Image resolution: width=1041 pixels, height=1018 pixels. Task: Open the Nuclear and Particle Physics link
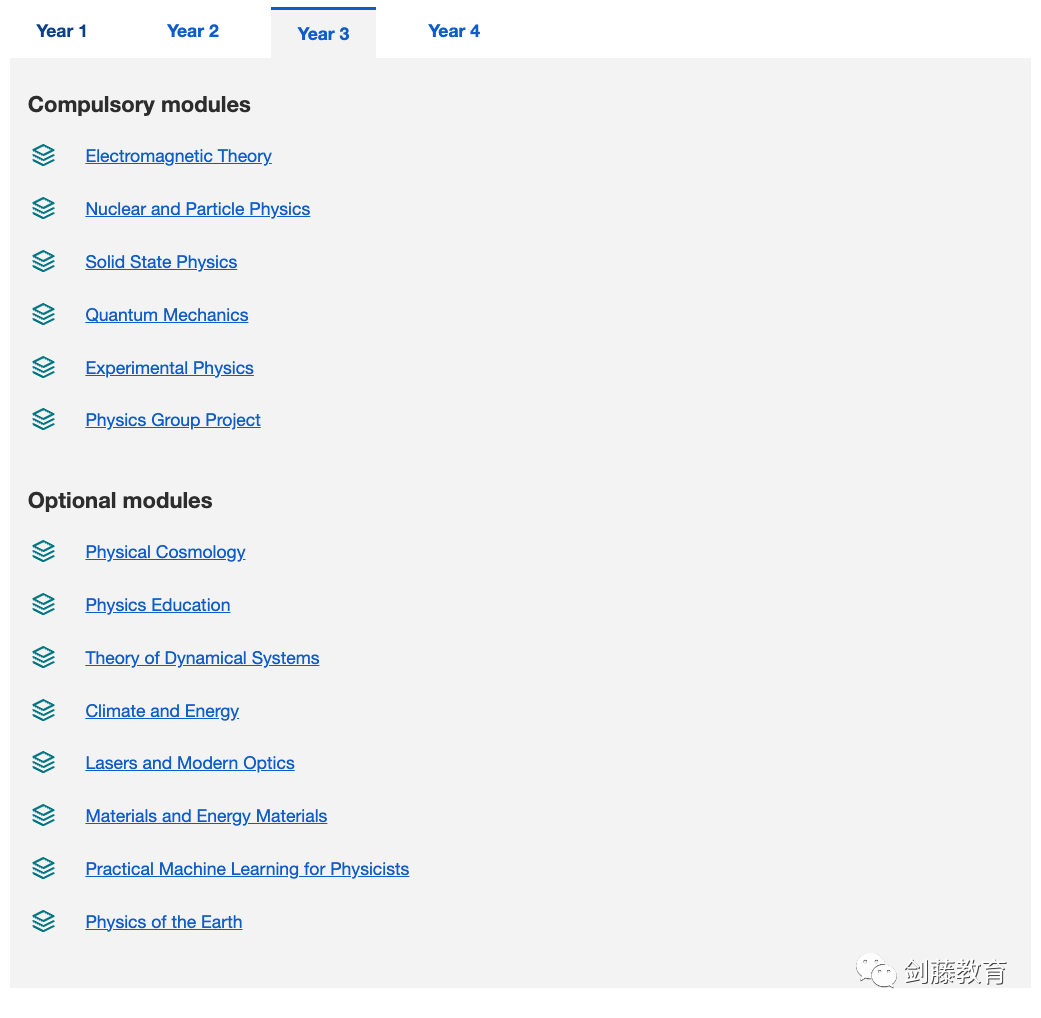pyautogui.click(x=198, y=209)
